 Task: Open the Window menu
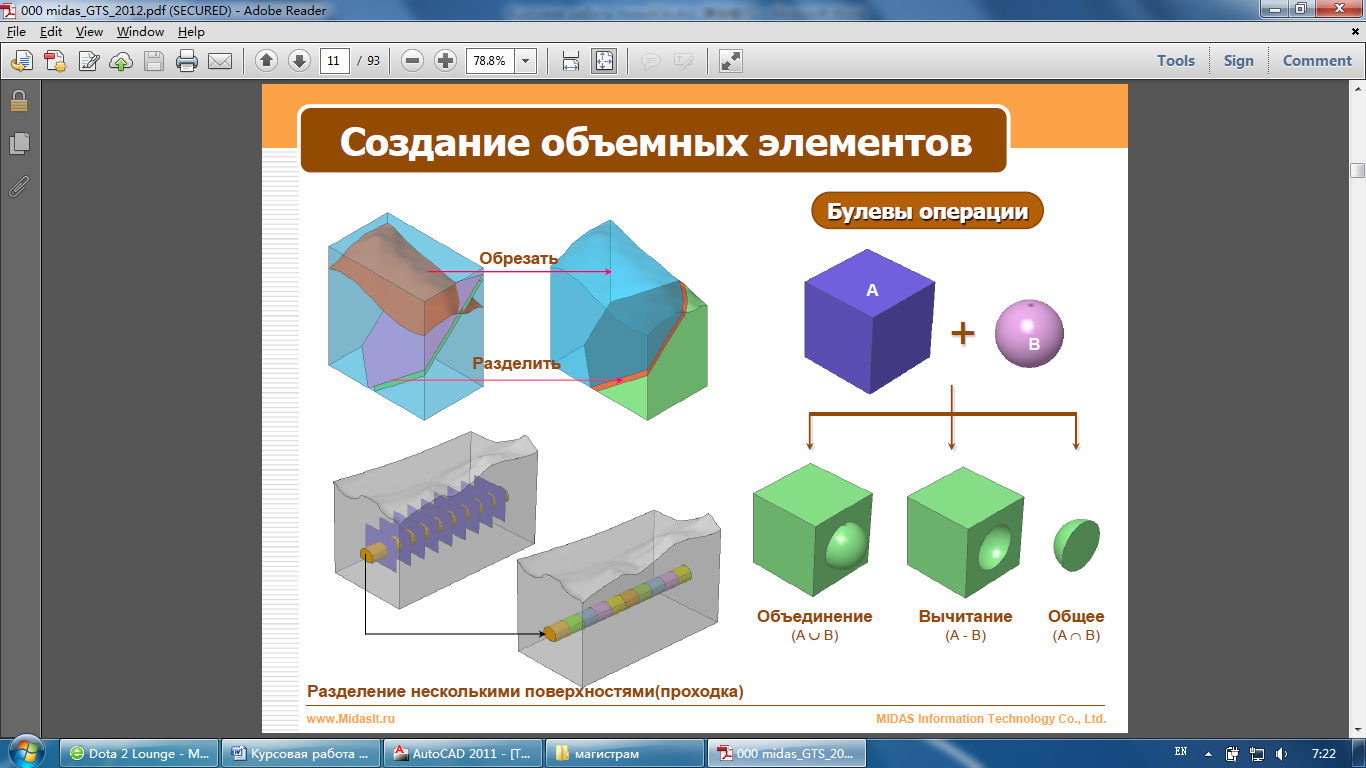click(x=140, y=32)
